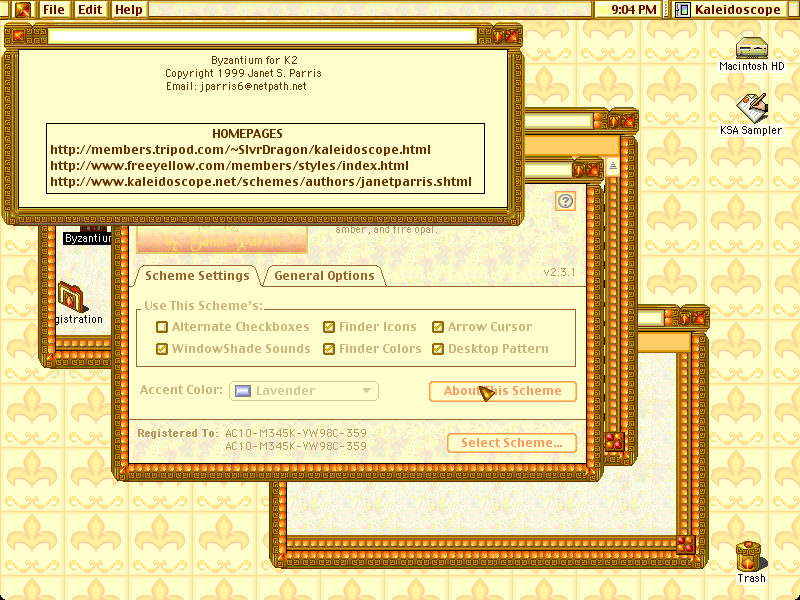Click the question mark help icon
Image resolution: width=800 pixels, height=600 pixels.
[565, 201]
